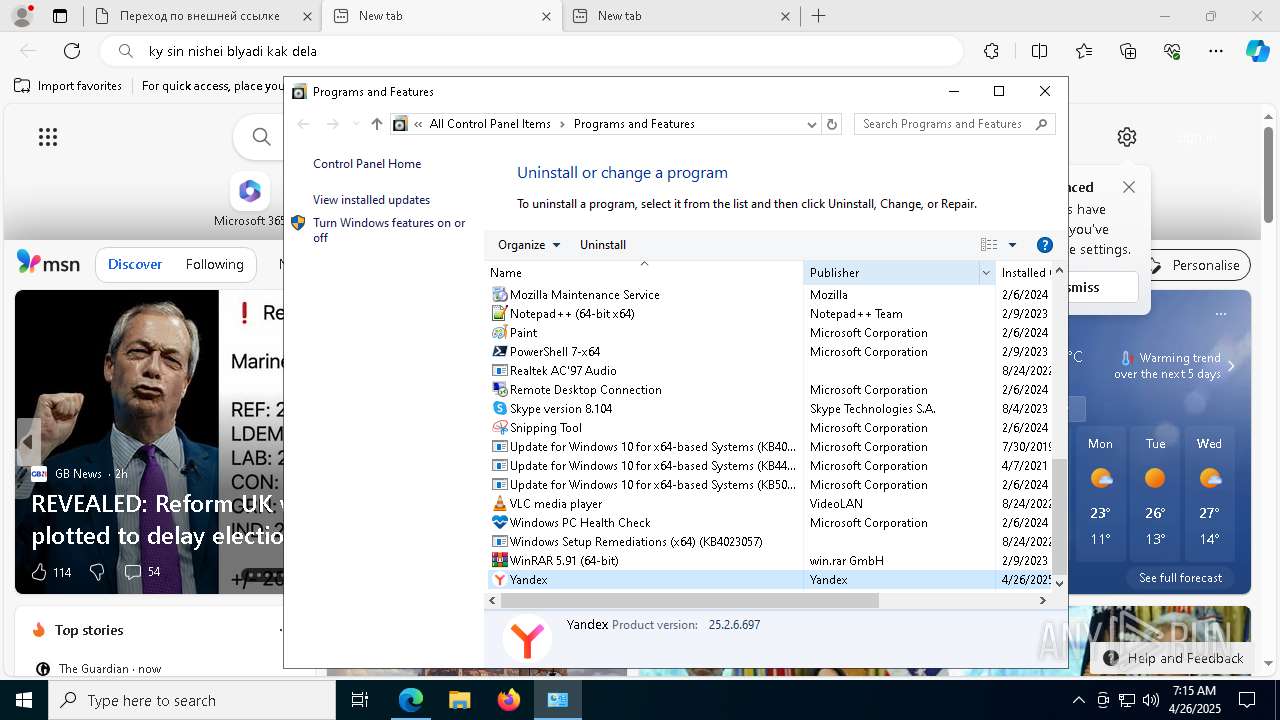Like the GB News story thumbs up
The width and height of the screenshot is (1280, 720).
[39, 572]
